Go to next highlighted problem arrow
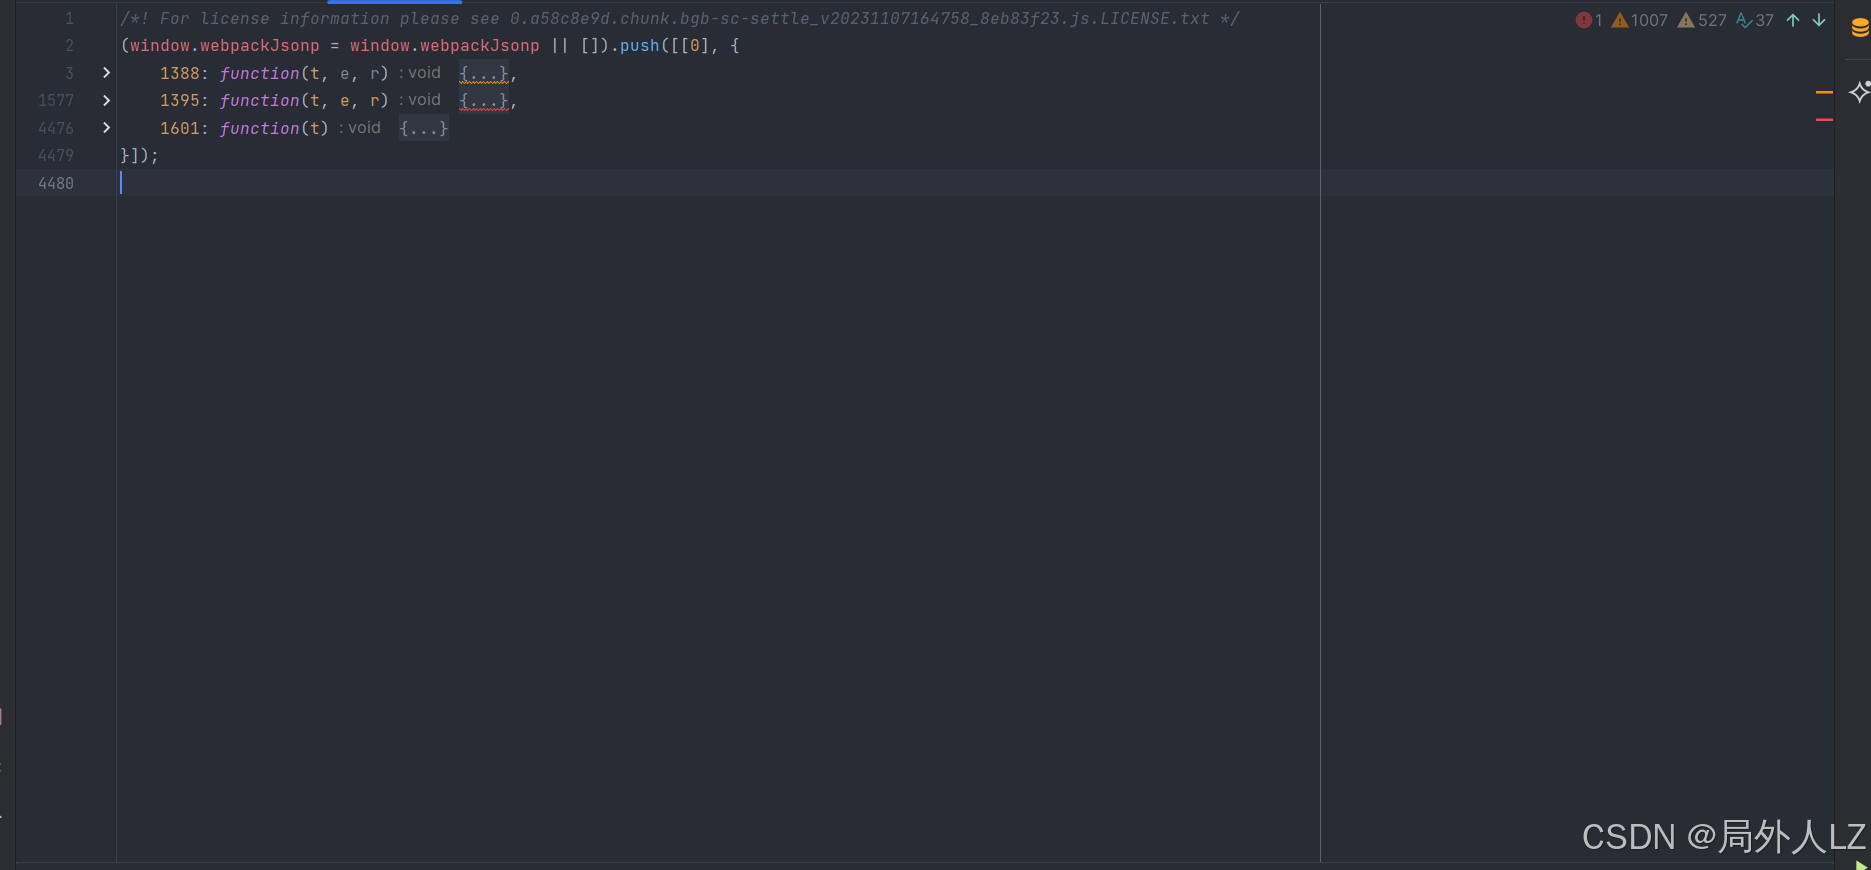The width and height of the screenshot is (1871, 870). (x=1819, y=20)
